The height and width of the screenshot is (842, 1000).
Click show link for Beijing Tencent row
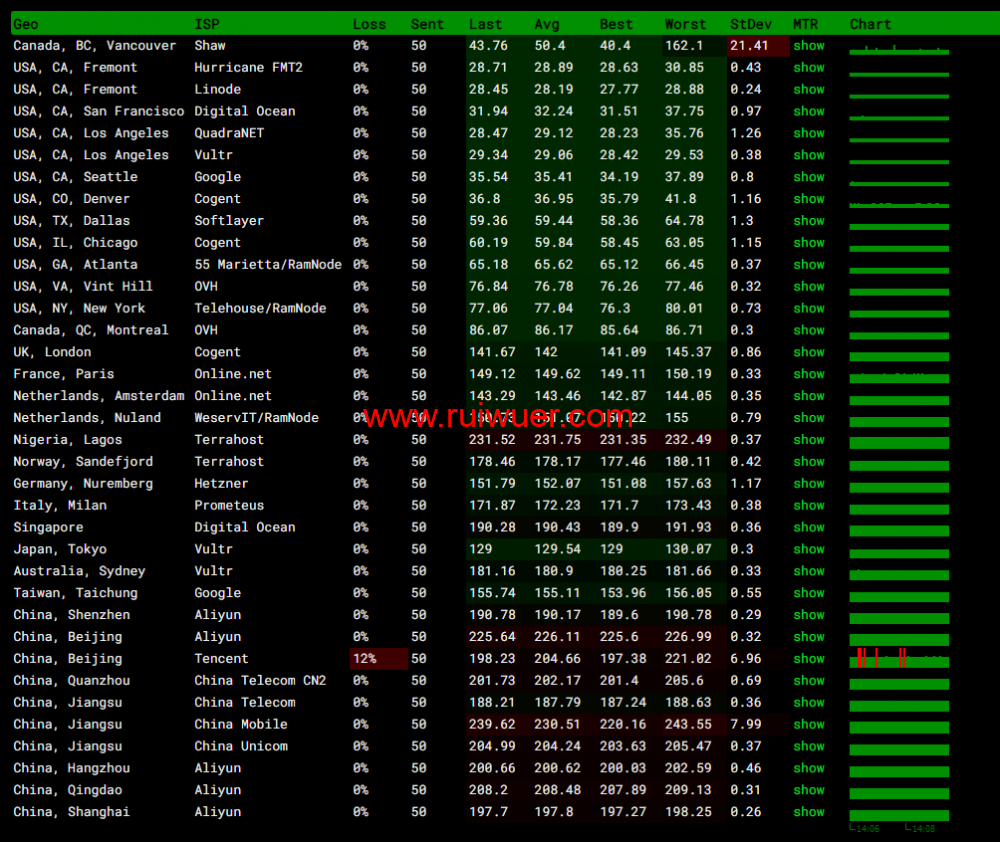click(808, 659)
